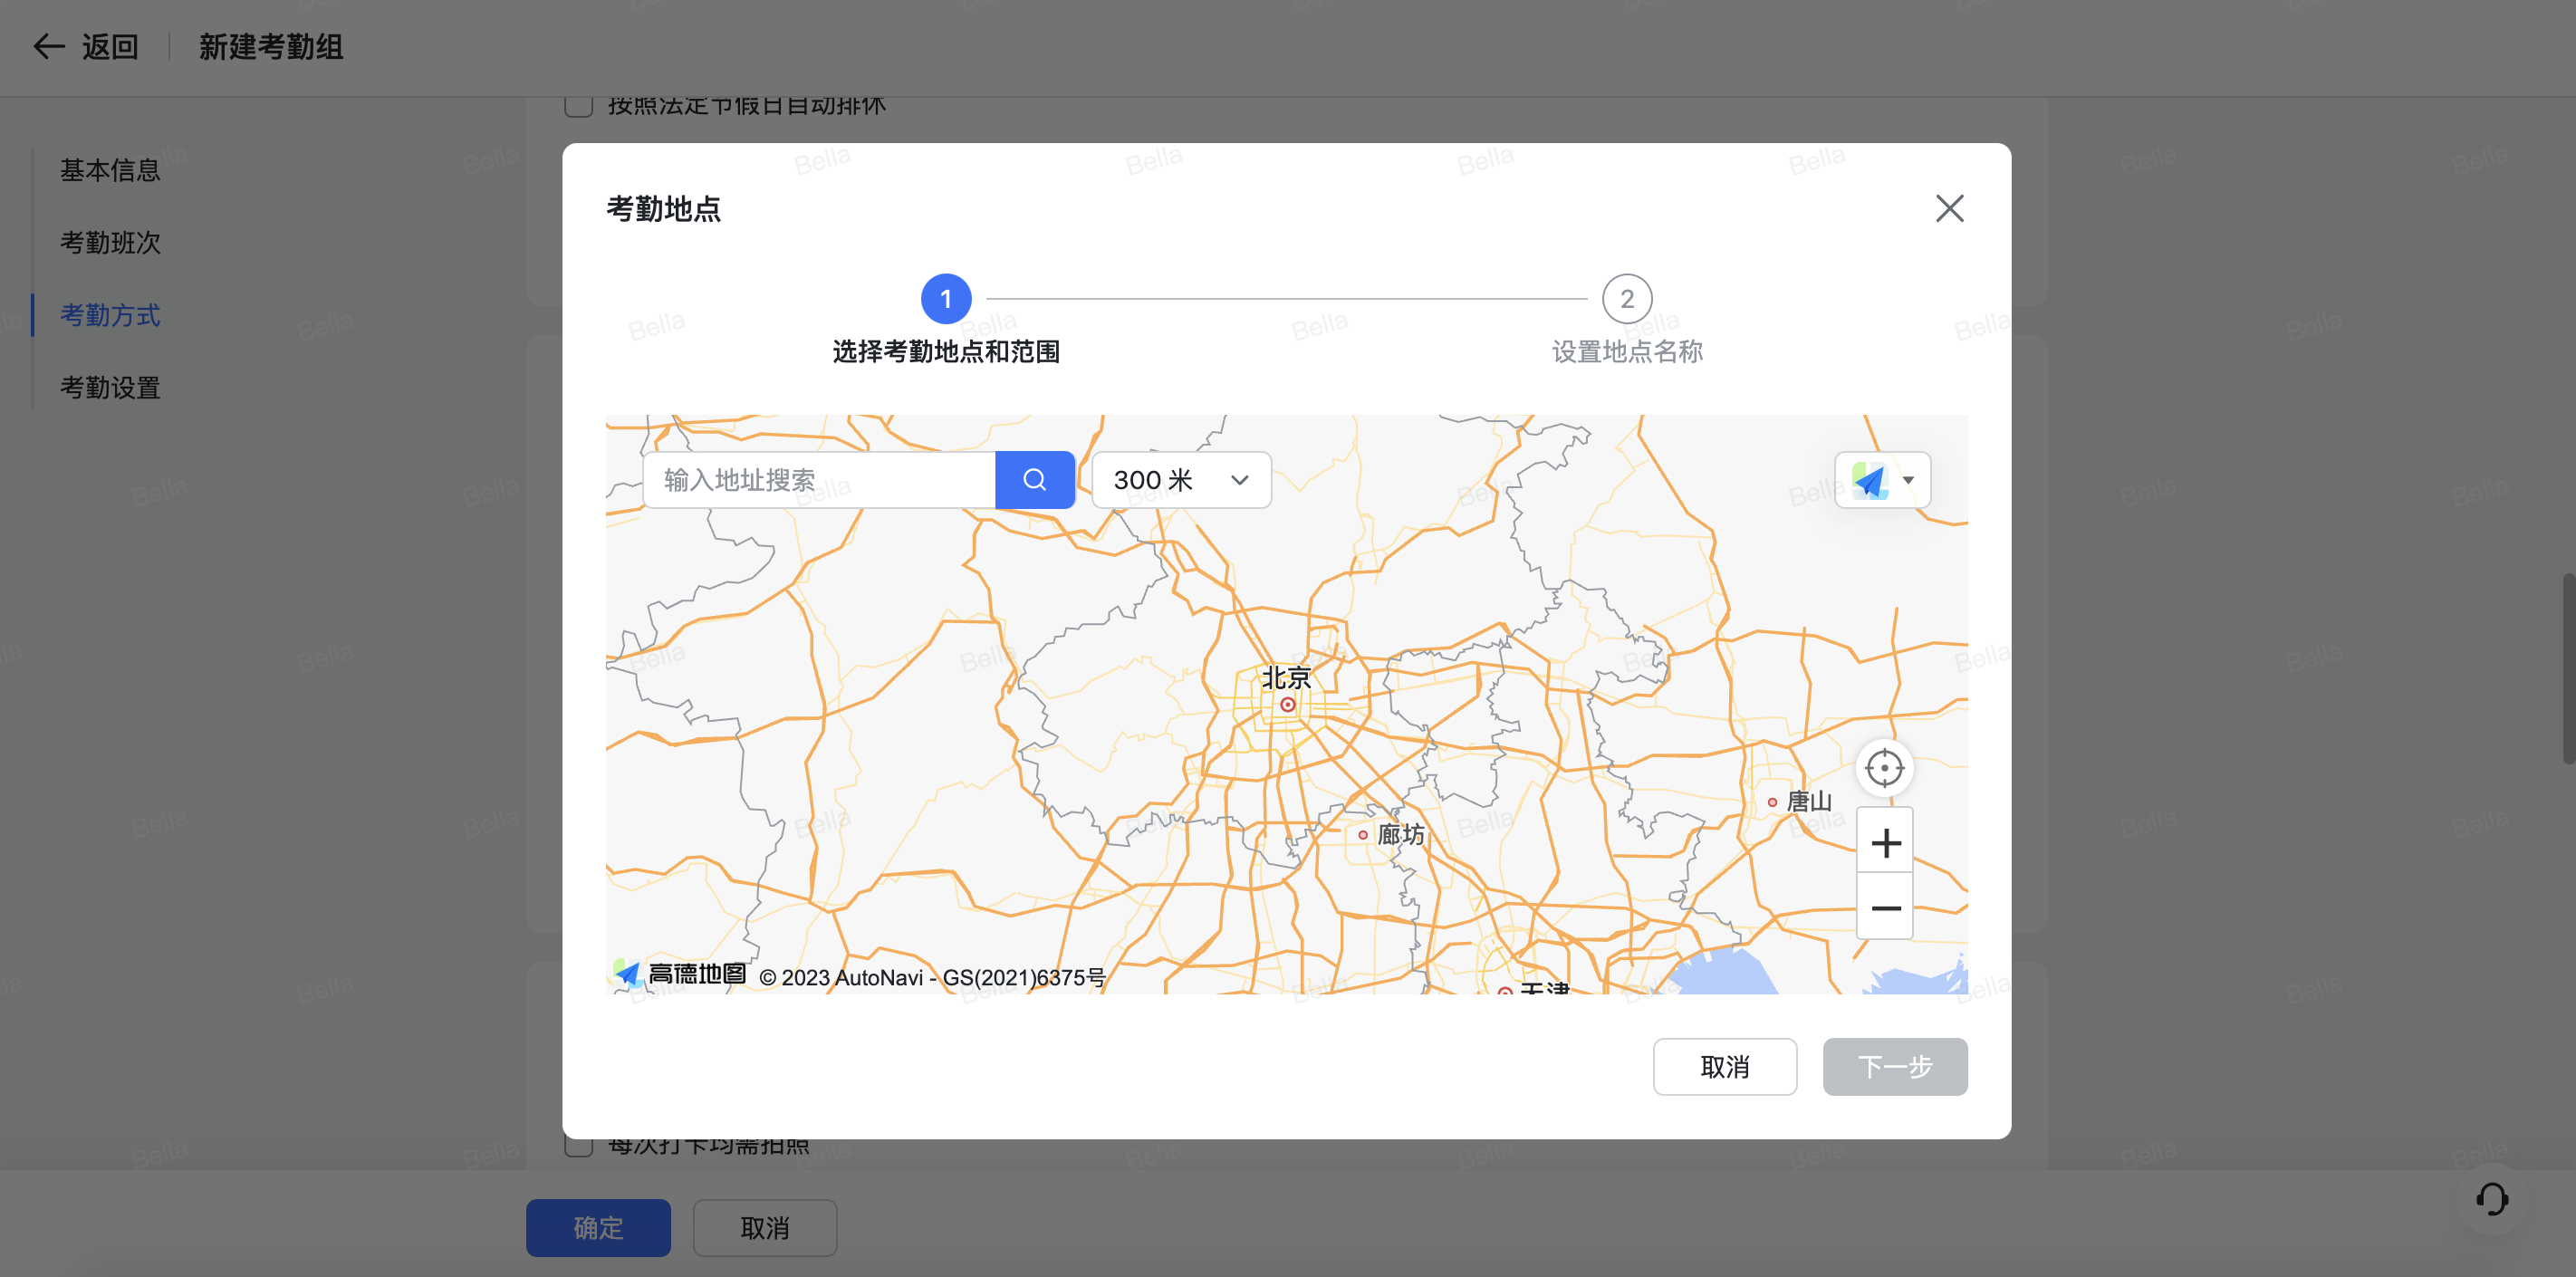
Task: Proceed with the 下一步 button
Action: [1894, 1066]
